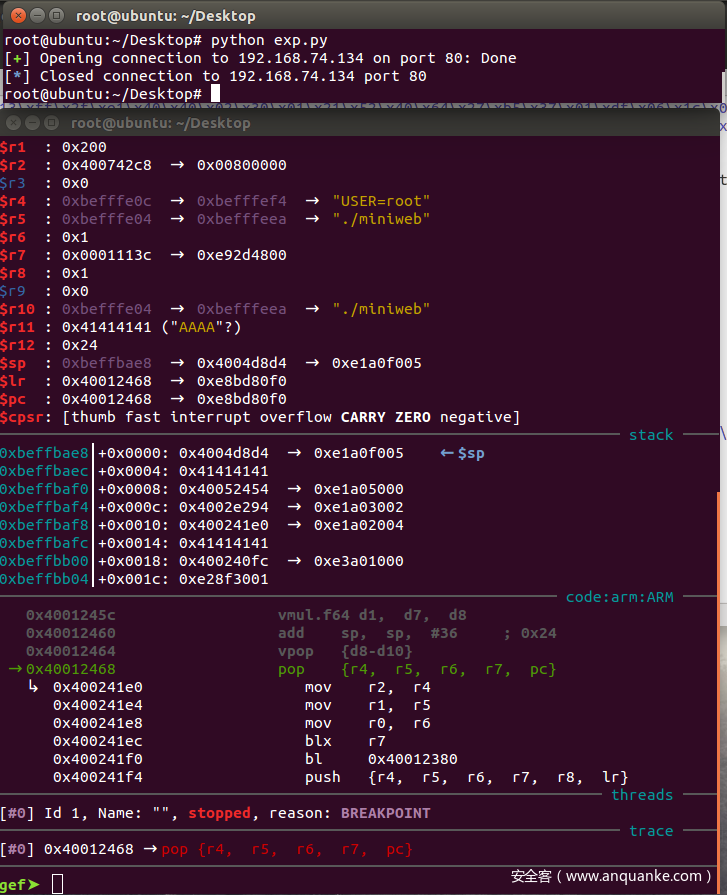
Task: Click the BREAKPOINT reason text
Action: pos(385,813)
